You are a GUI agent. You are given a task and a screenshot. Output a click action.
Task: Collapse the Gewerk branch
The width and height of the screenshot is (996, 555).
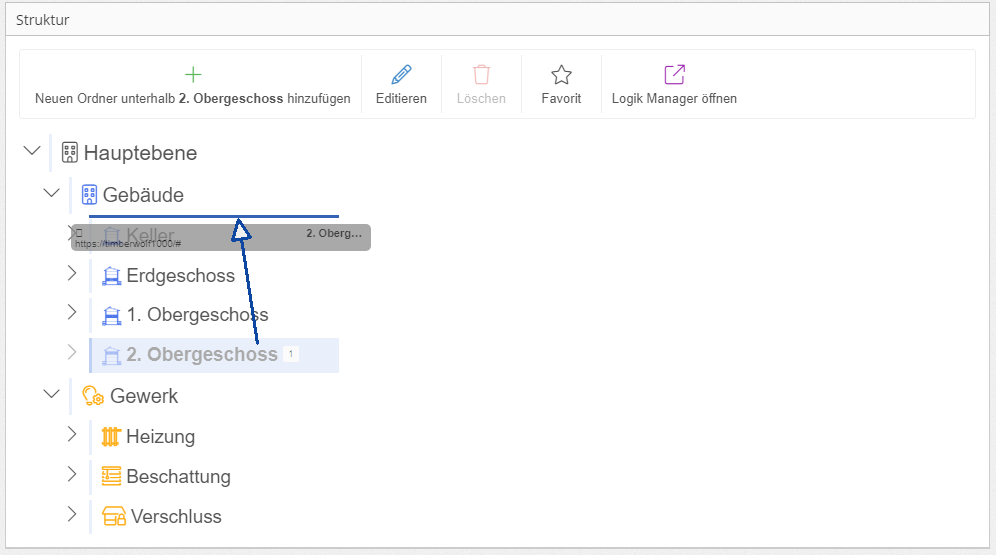tap(51, 394)
